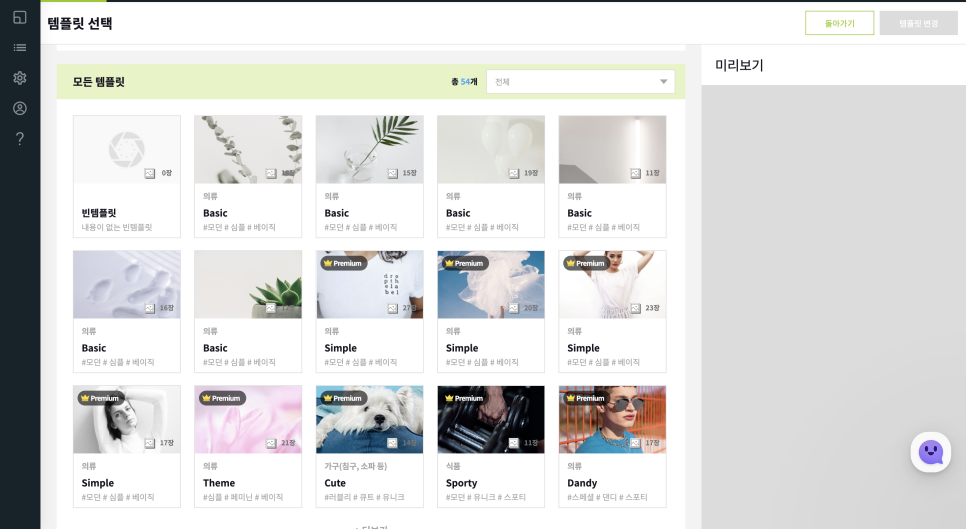The image size is (966, 529).
Task: Select the woman in white dress Simple thumbnail
Action: (x=612, y=285)
